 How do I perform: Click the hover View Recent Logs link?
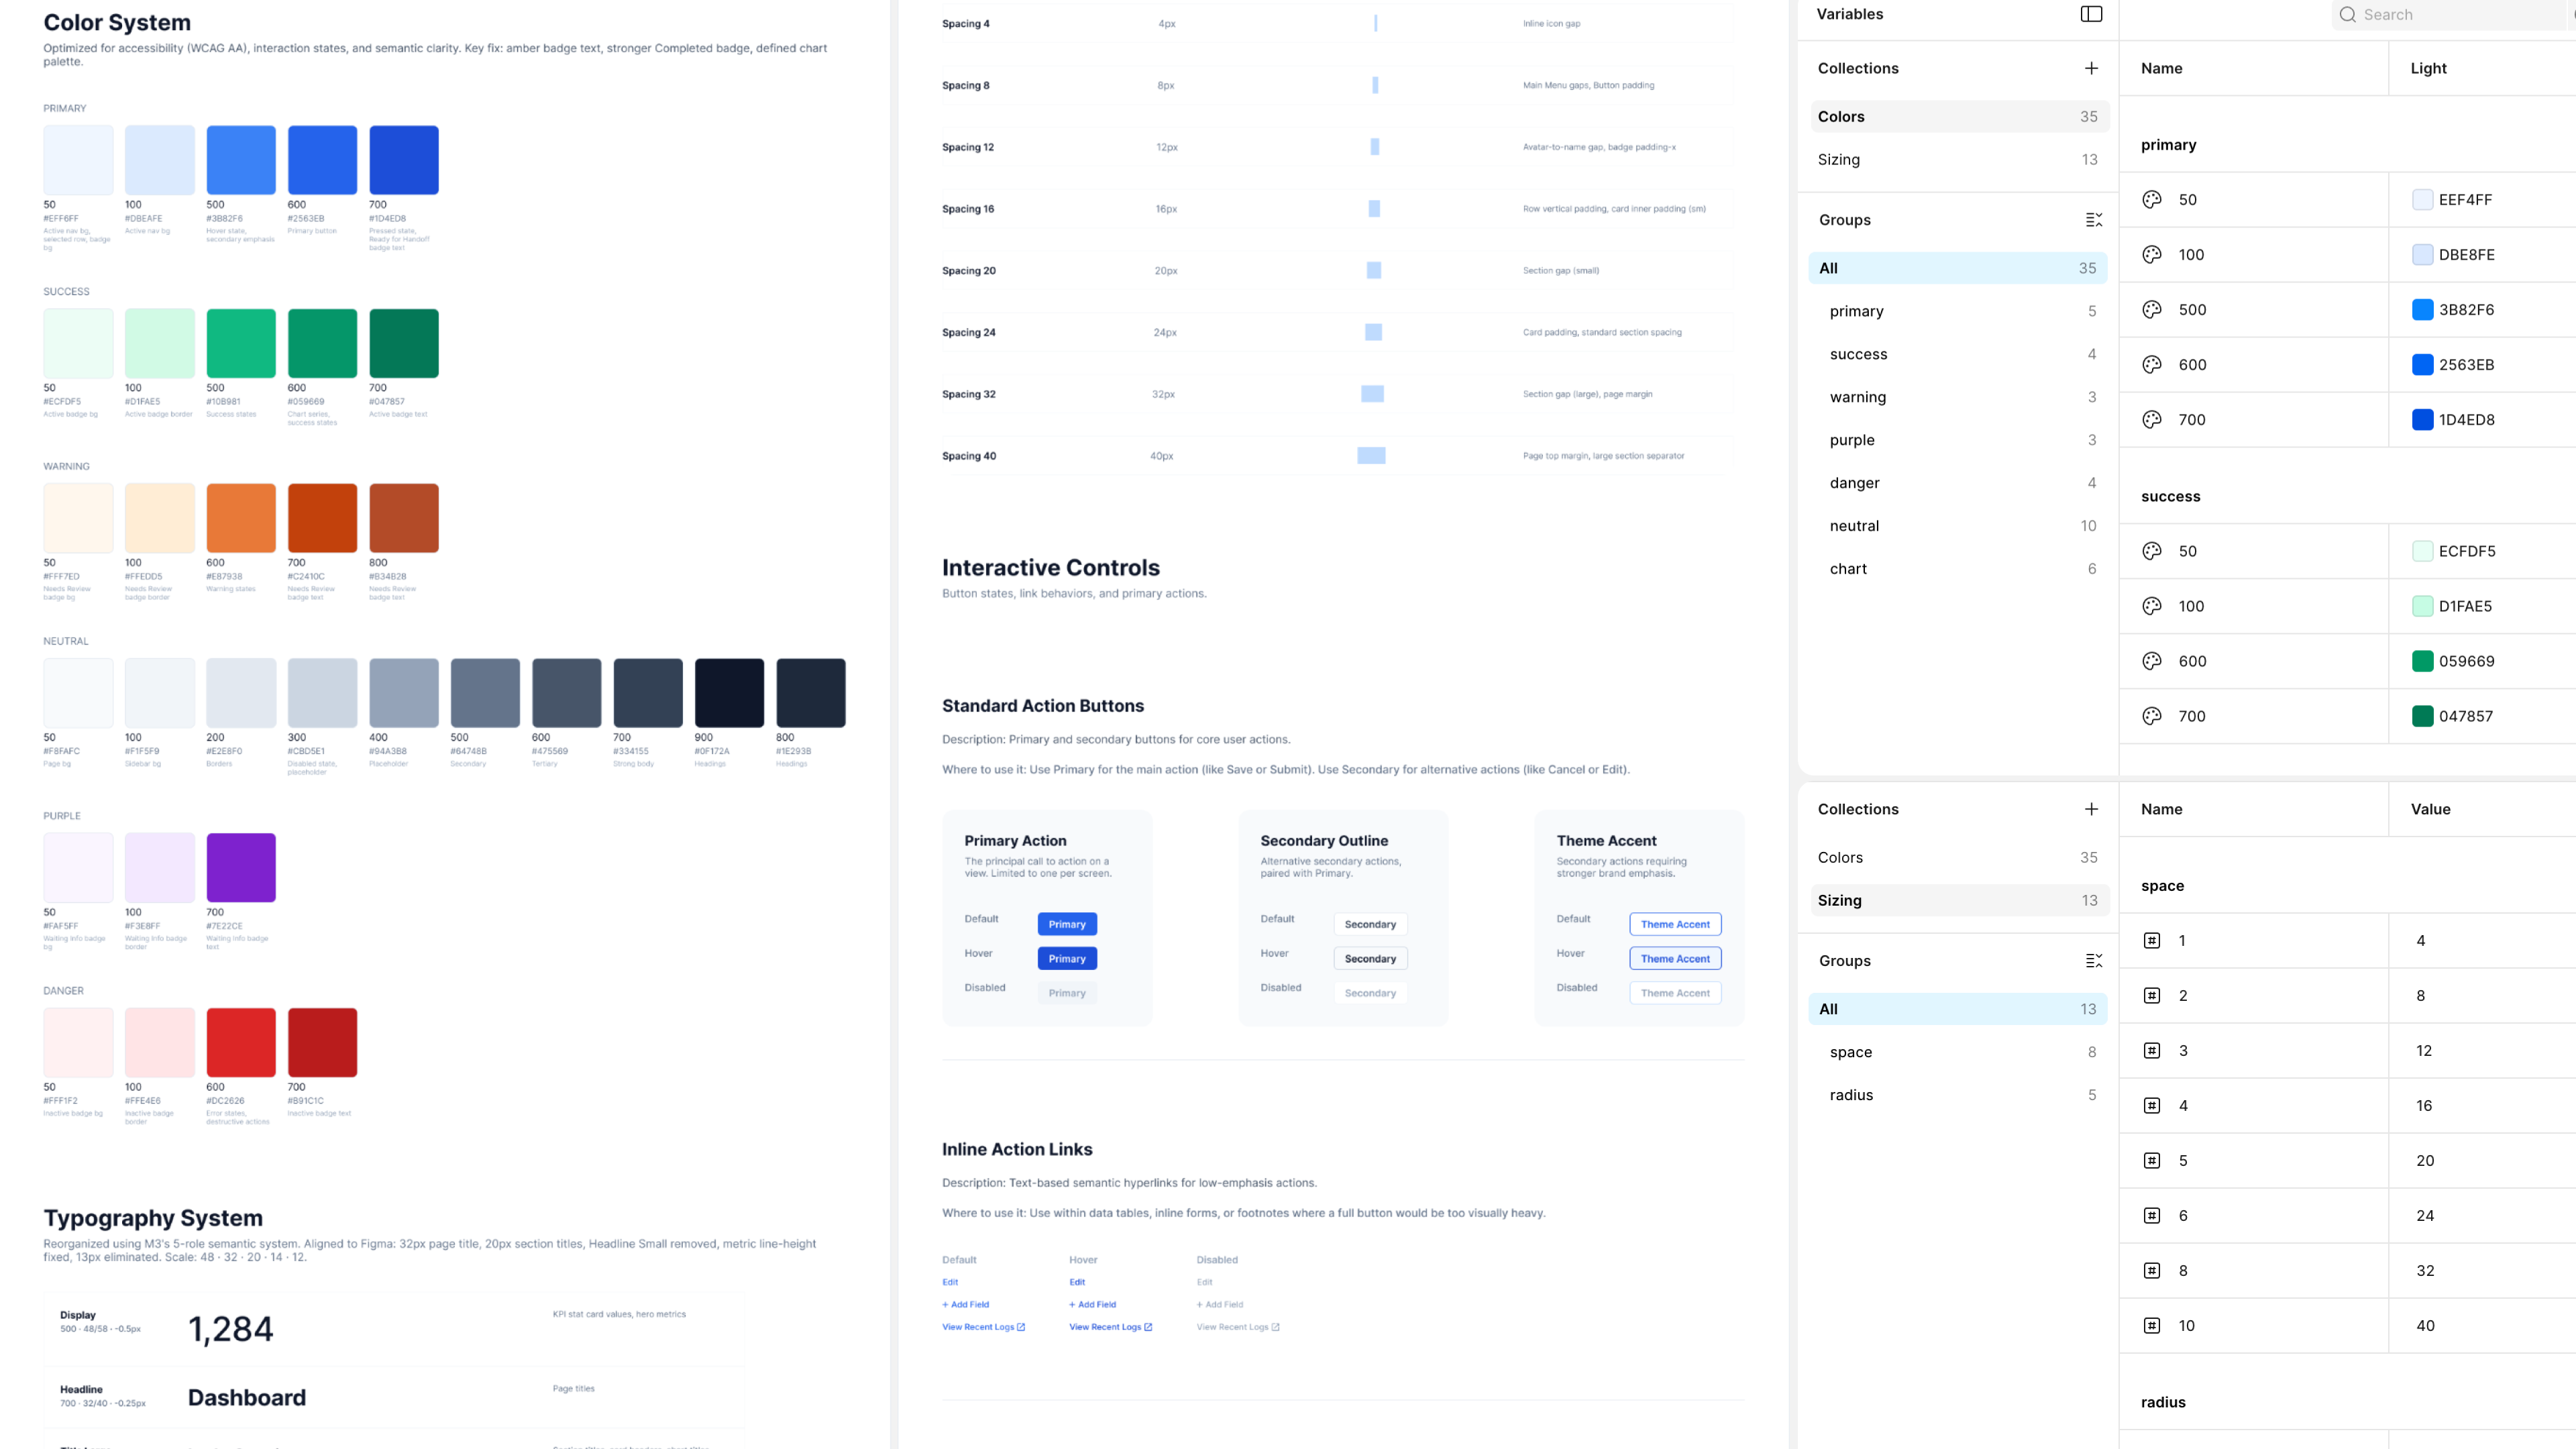1110,1327
